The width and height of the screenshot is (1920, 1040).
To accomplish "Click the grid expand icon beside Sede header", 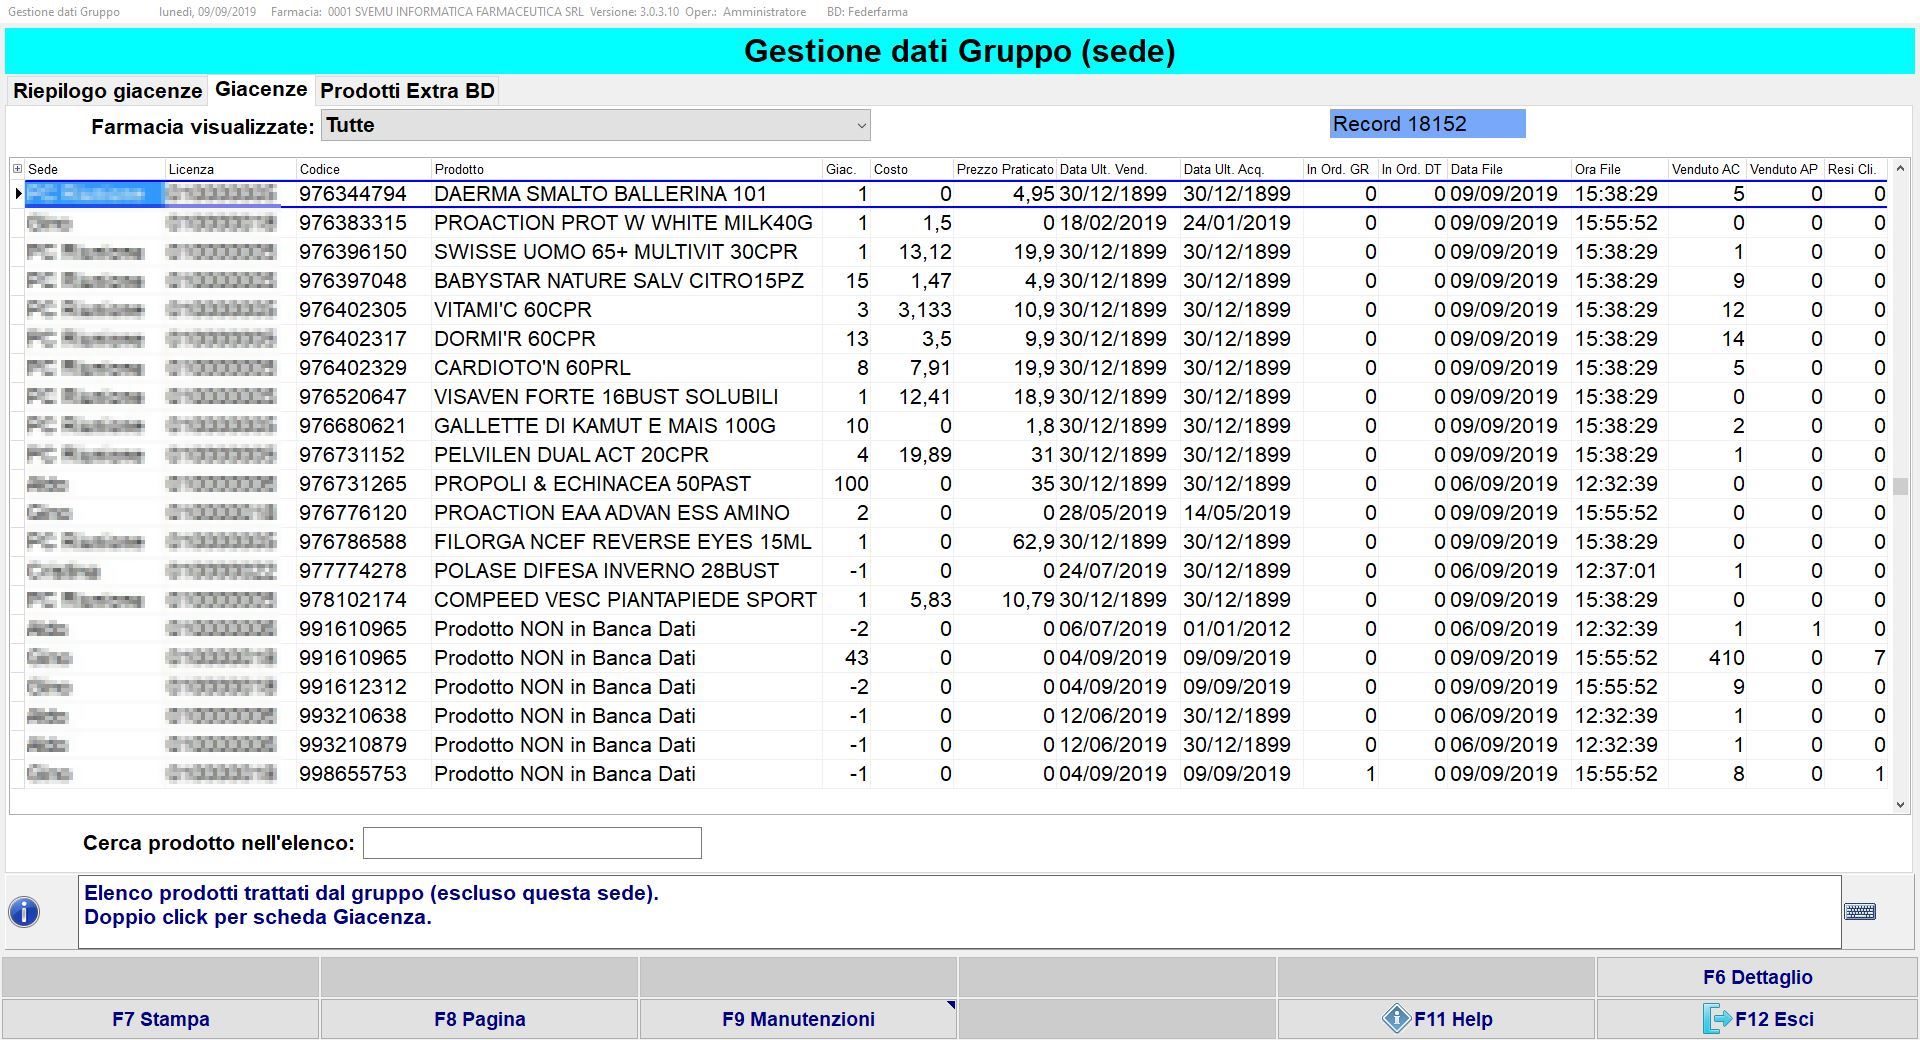I will (17, 169).
